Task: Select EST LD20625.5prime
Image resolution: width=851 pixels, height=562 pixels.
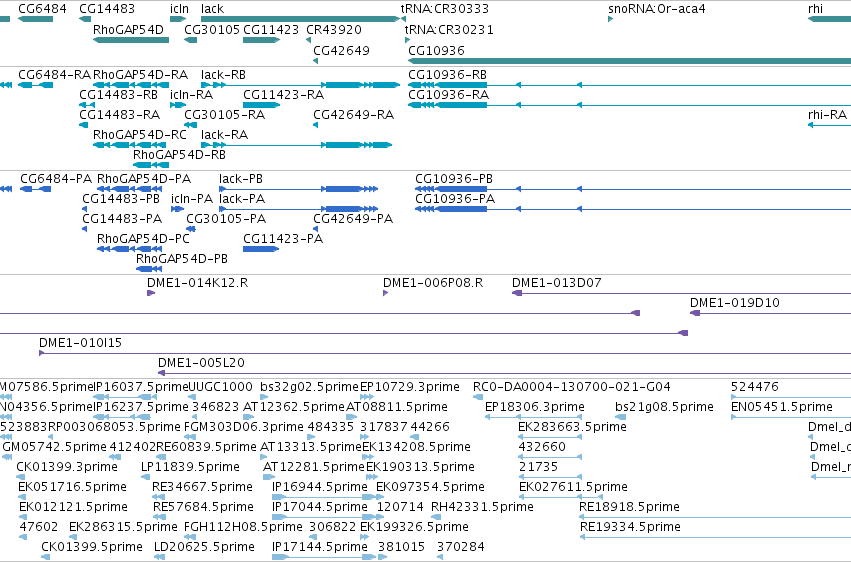Action: tap(205, 547)
